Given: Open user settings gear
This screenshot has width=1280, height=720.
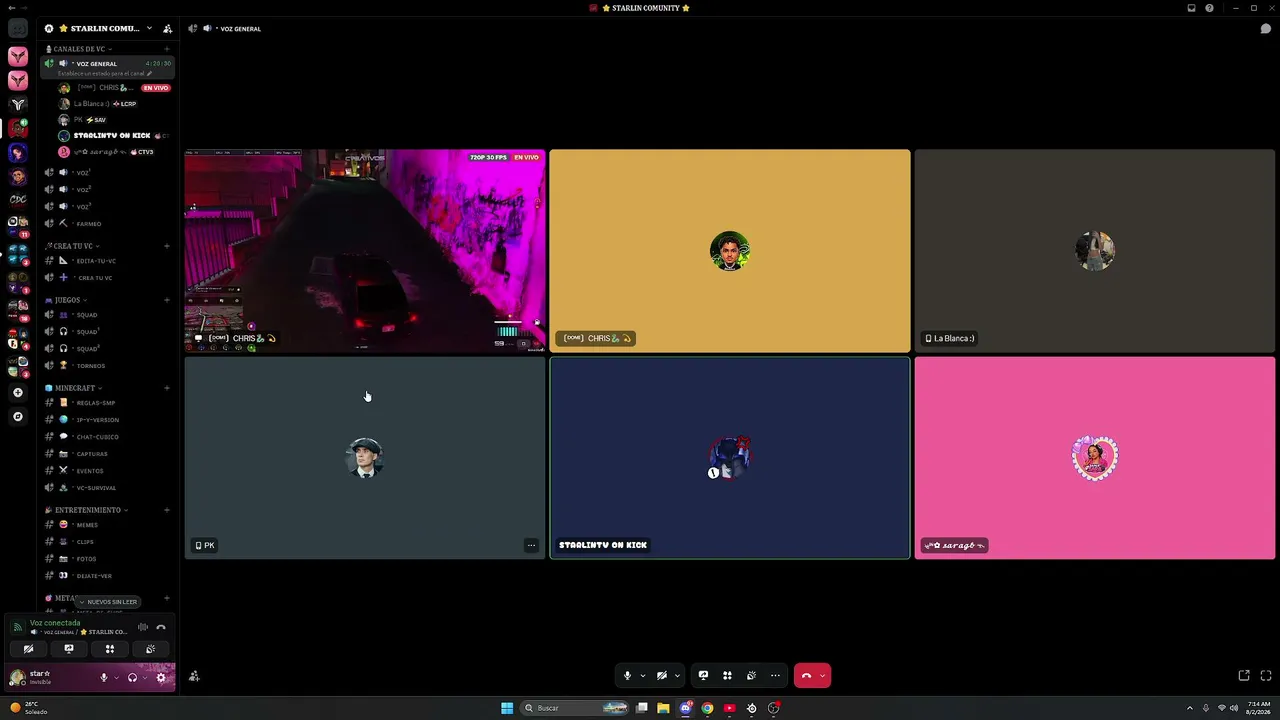Looking at the screenshot, I should coord(161,678).
